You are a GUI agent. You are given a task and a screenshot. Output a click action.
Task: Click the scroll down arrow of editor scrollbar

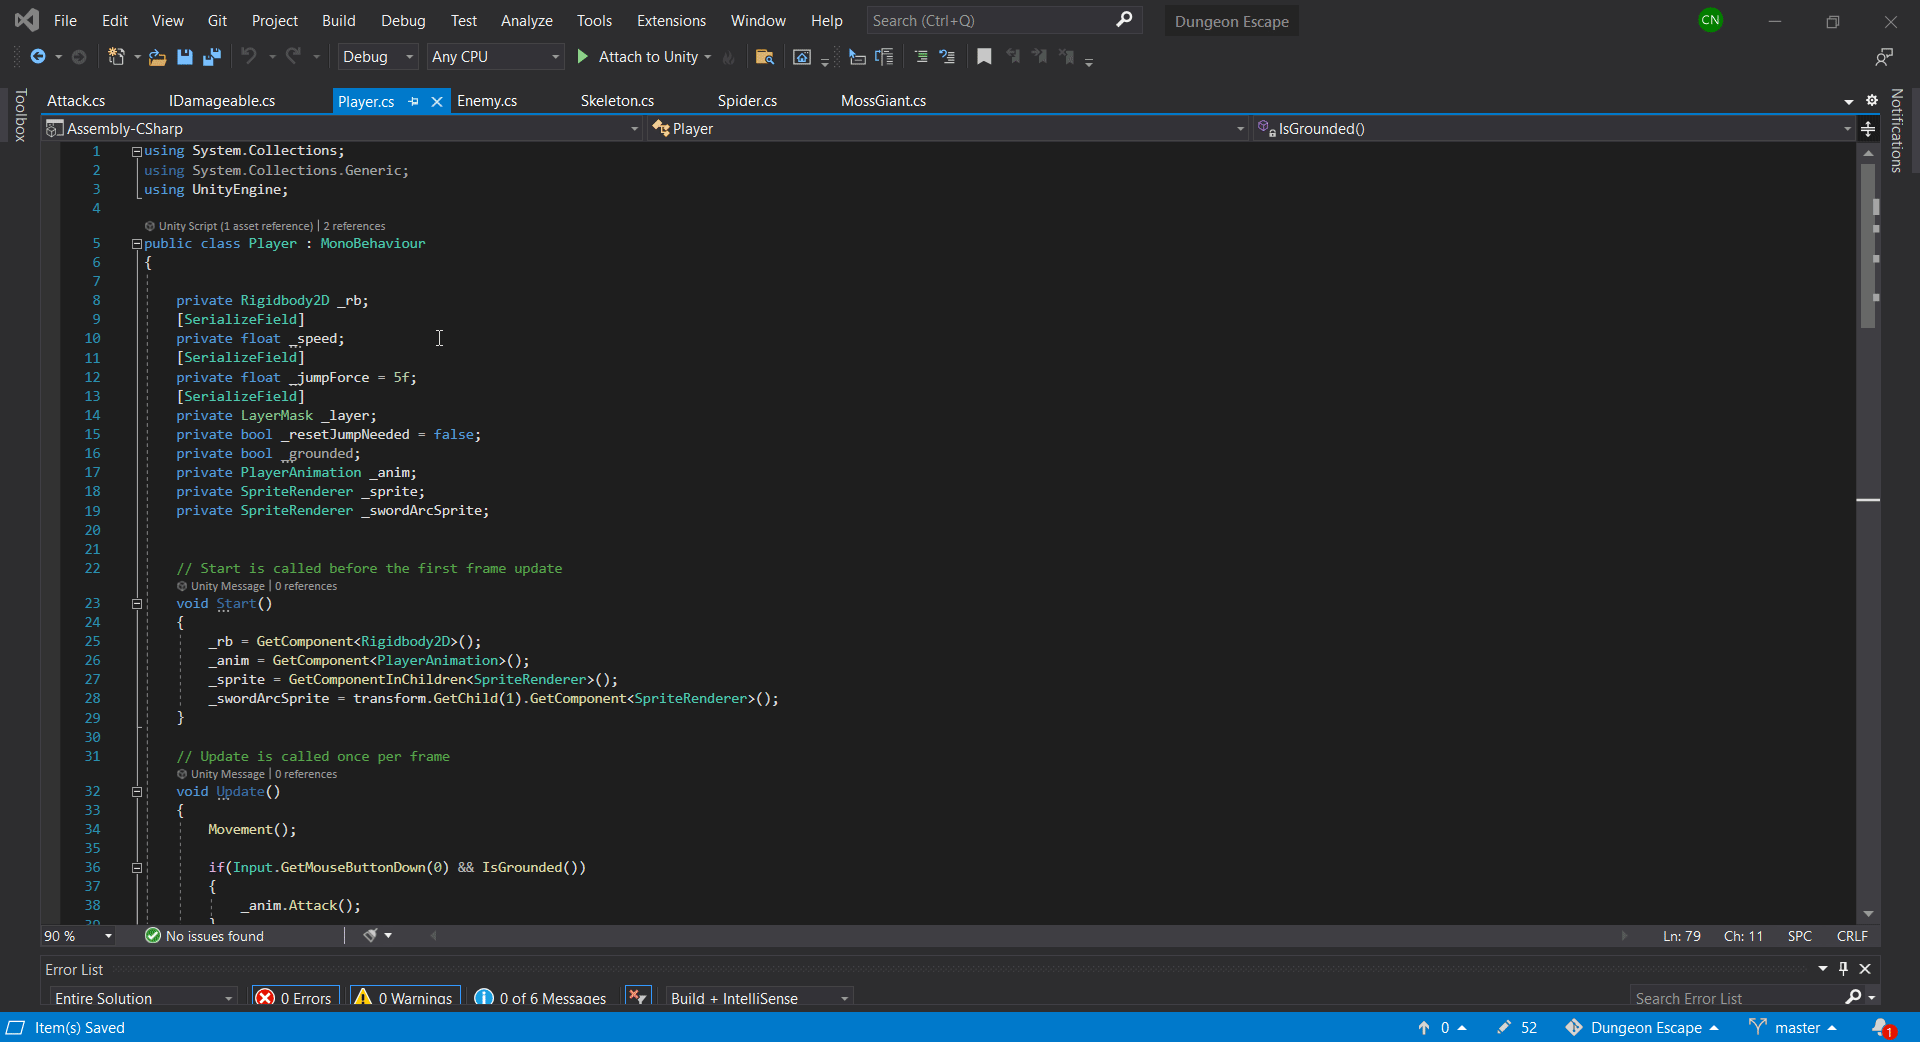(x=1868, y=914)
